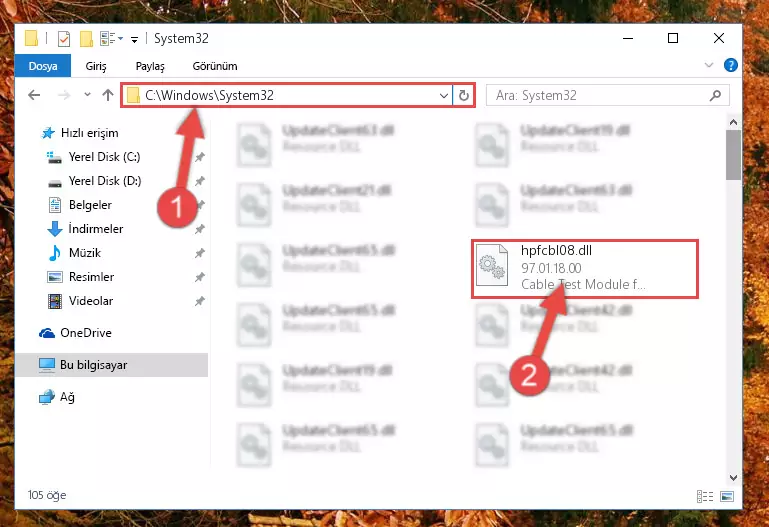Switch to Details view in status bar

(705, 497)
